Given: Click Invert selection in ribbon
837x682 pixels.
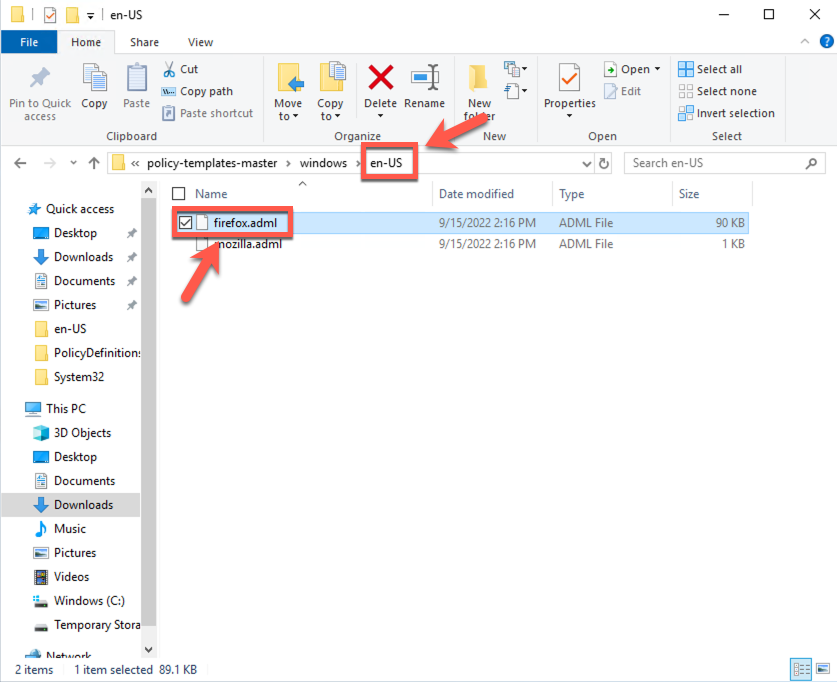Looking at the screenshot, I should (x=726, y=113).
